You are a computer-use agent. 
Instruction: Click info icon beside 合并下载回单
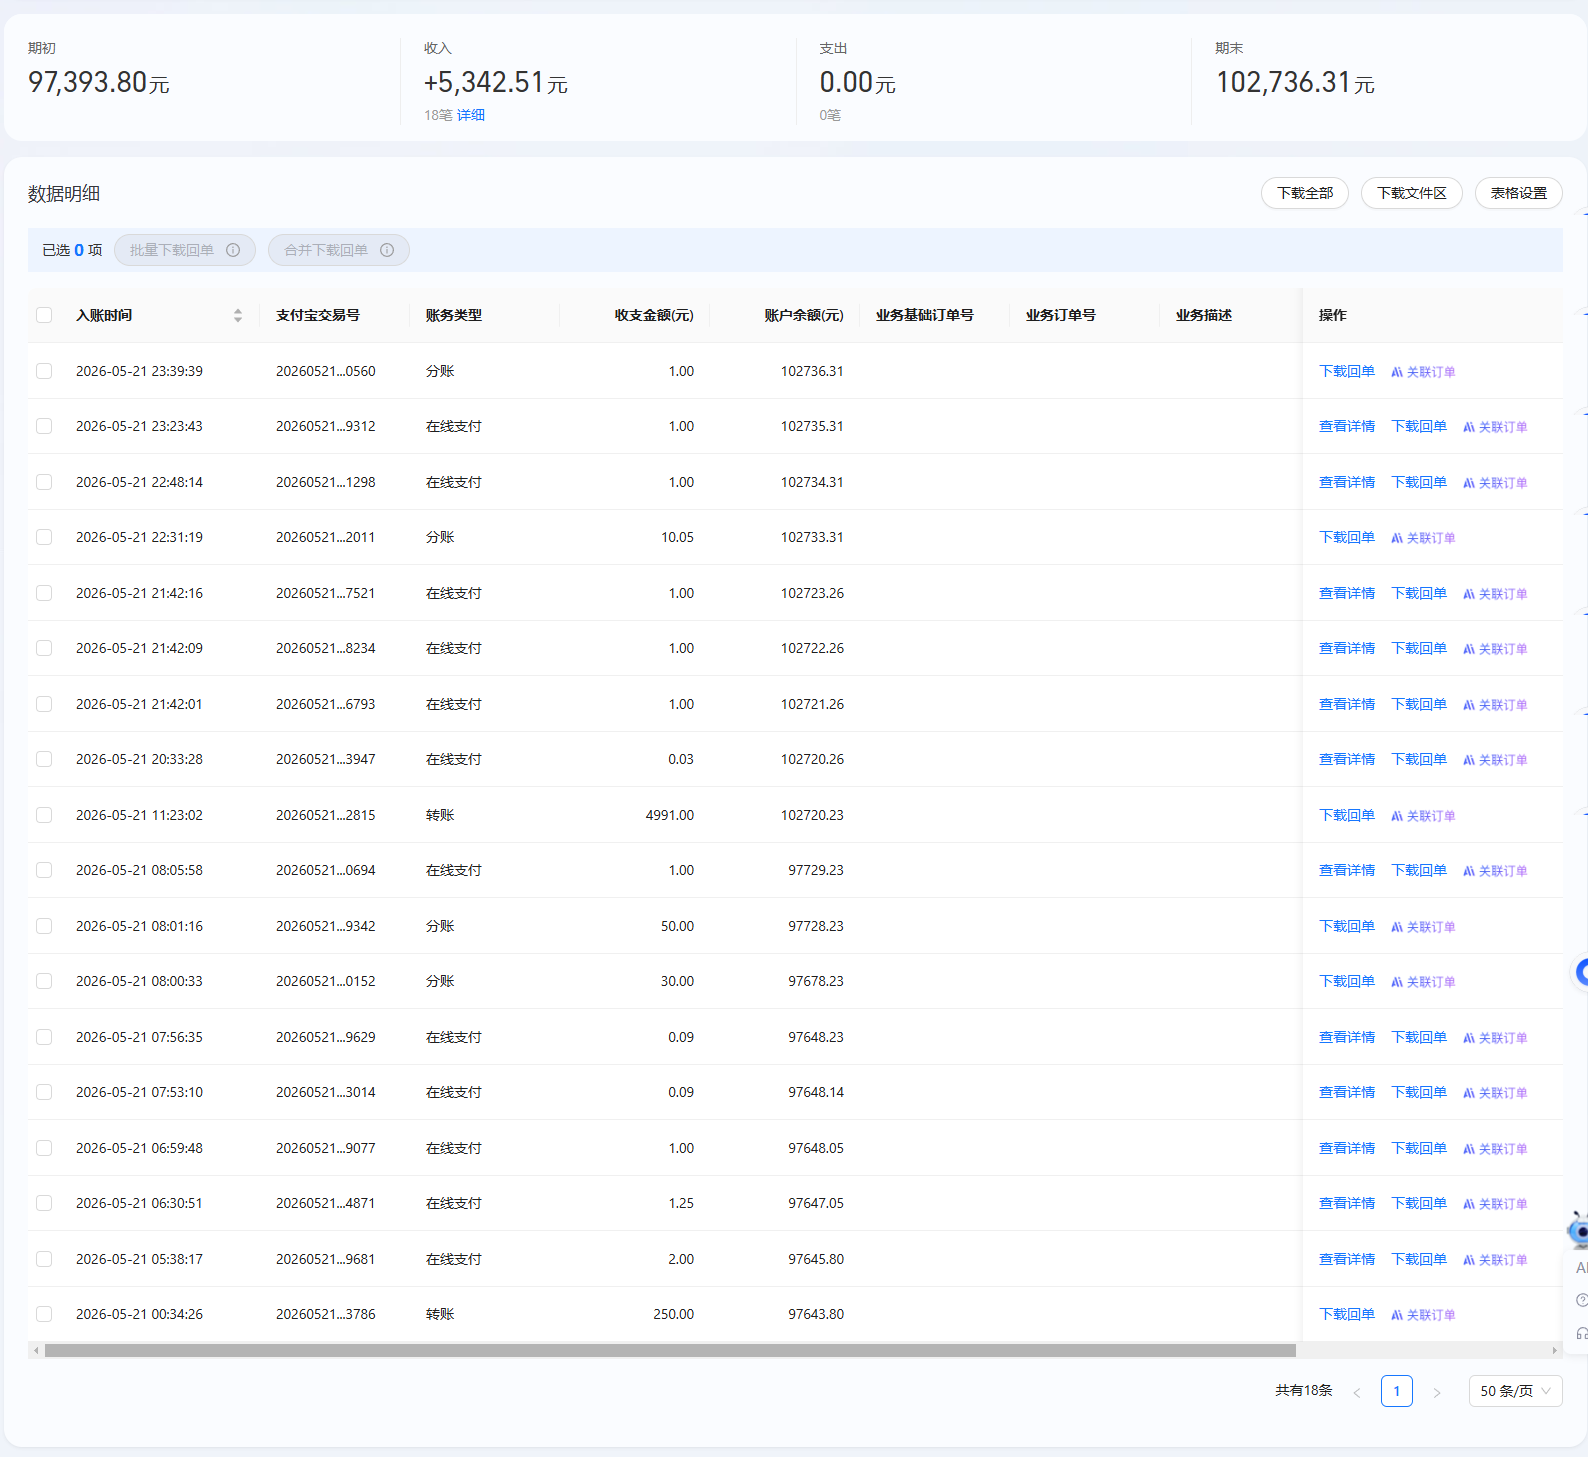[387, 250]
